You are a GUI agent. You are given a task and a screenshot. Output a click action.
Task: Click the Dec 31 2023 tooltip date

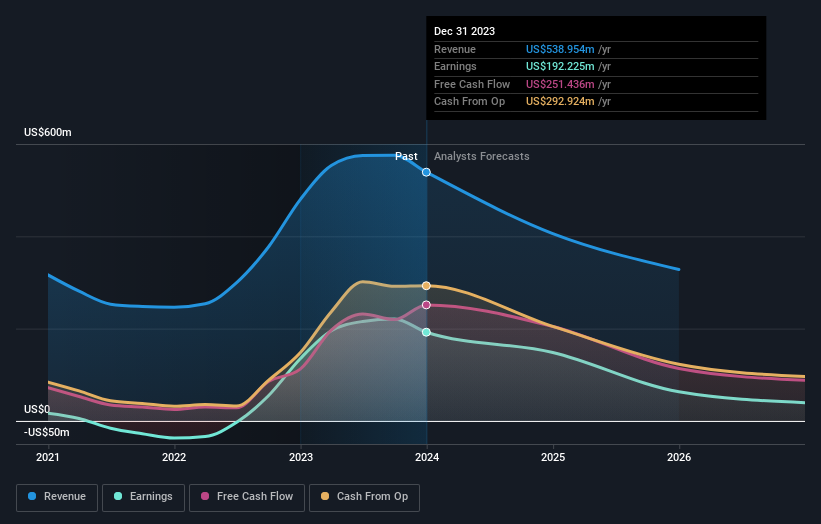click(464, 31)
